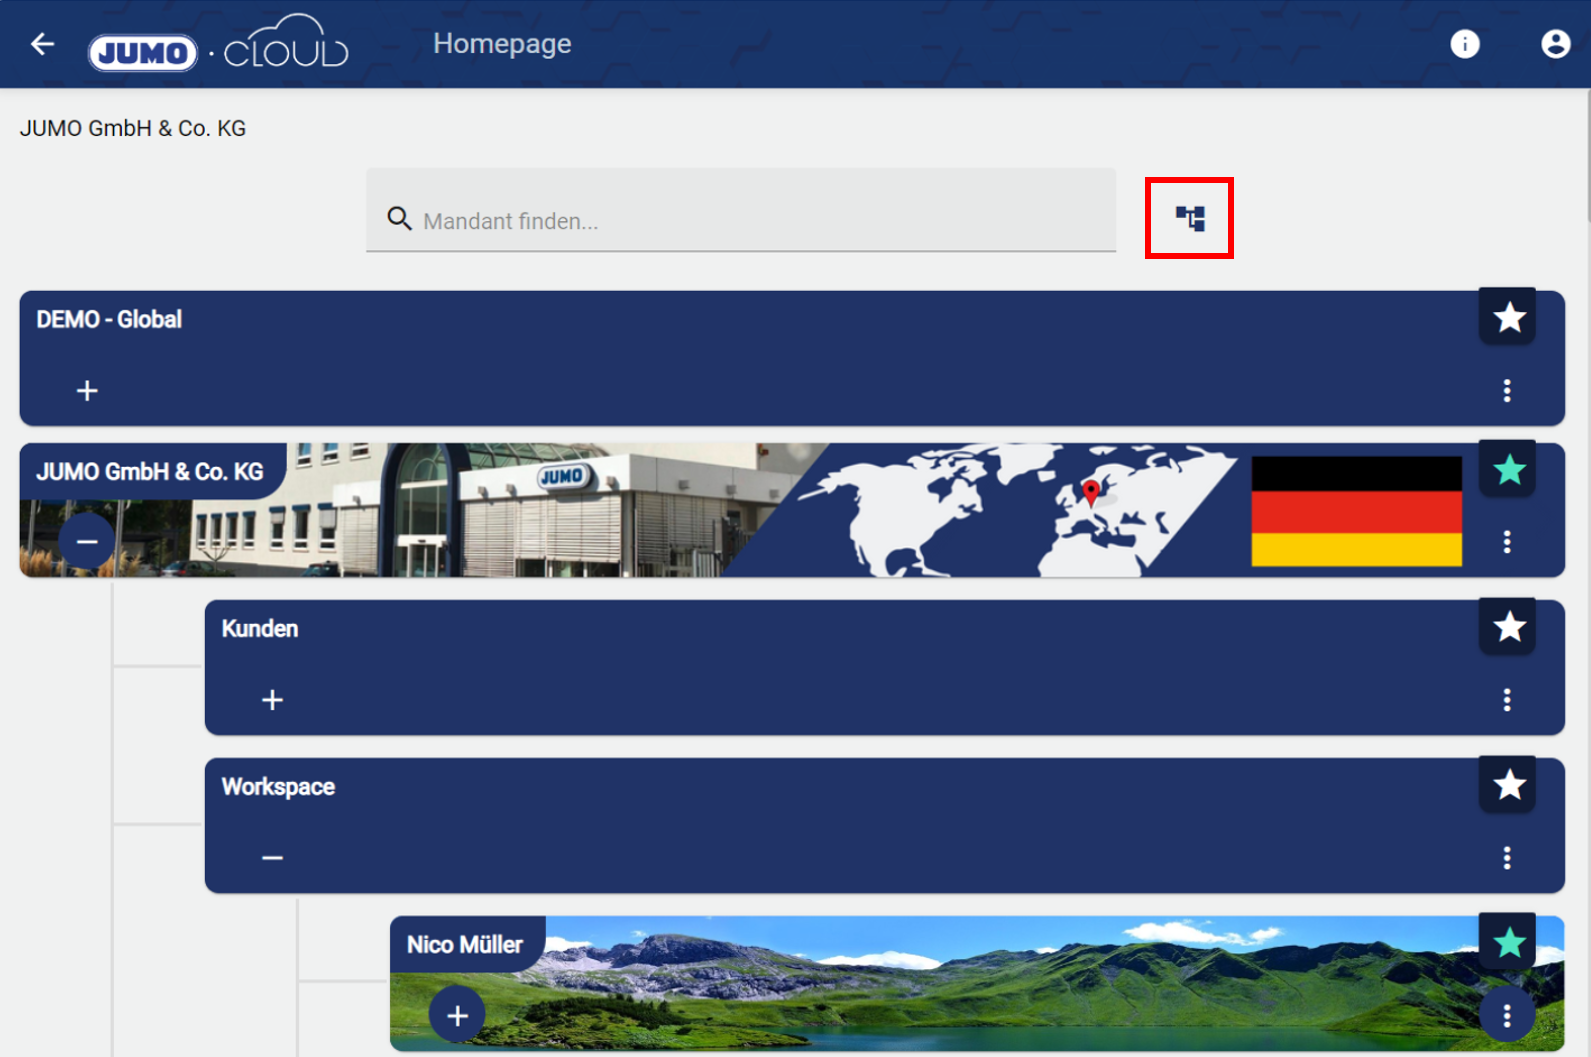Open three-dot menu for Kunden
This screenshot has width=1591, height=1057.
(1506, 700)
